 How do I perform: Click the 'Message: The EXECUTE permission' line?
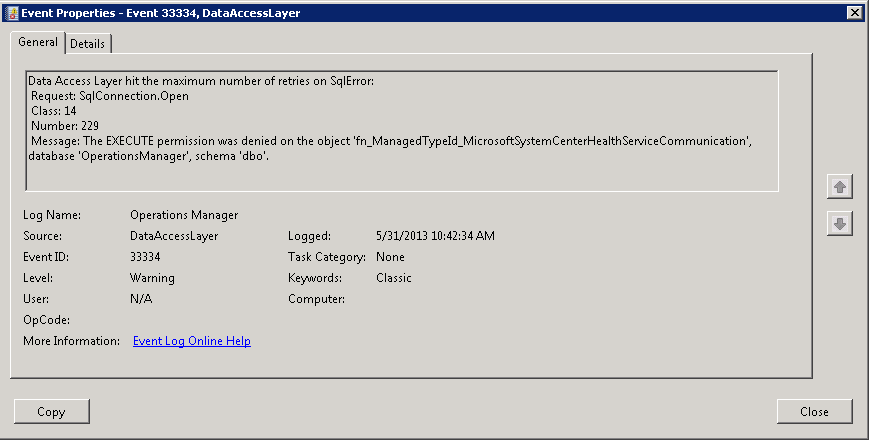click(x=391, y=141)
